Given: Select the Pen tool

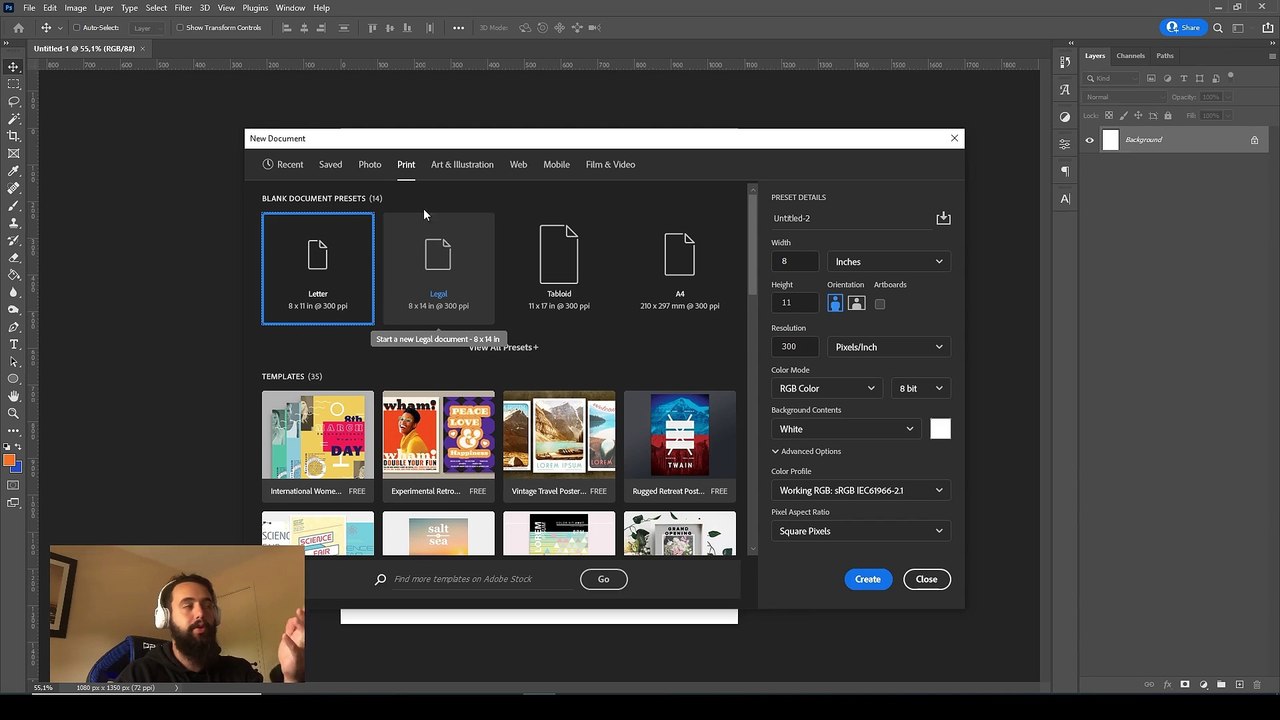Looking at the screenshot, I should pyautogui.click(x=13, y=327).
